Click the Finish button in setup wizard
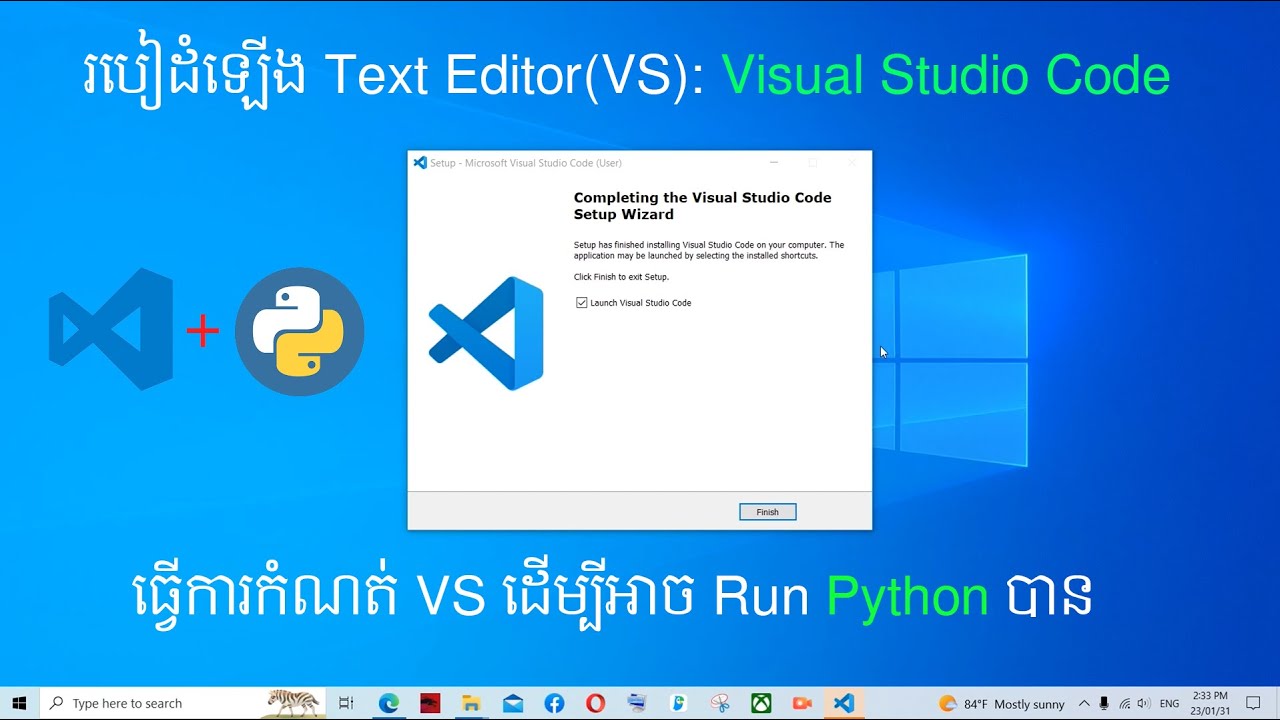 pyautogui.click(x=767, y=512)
